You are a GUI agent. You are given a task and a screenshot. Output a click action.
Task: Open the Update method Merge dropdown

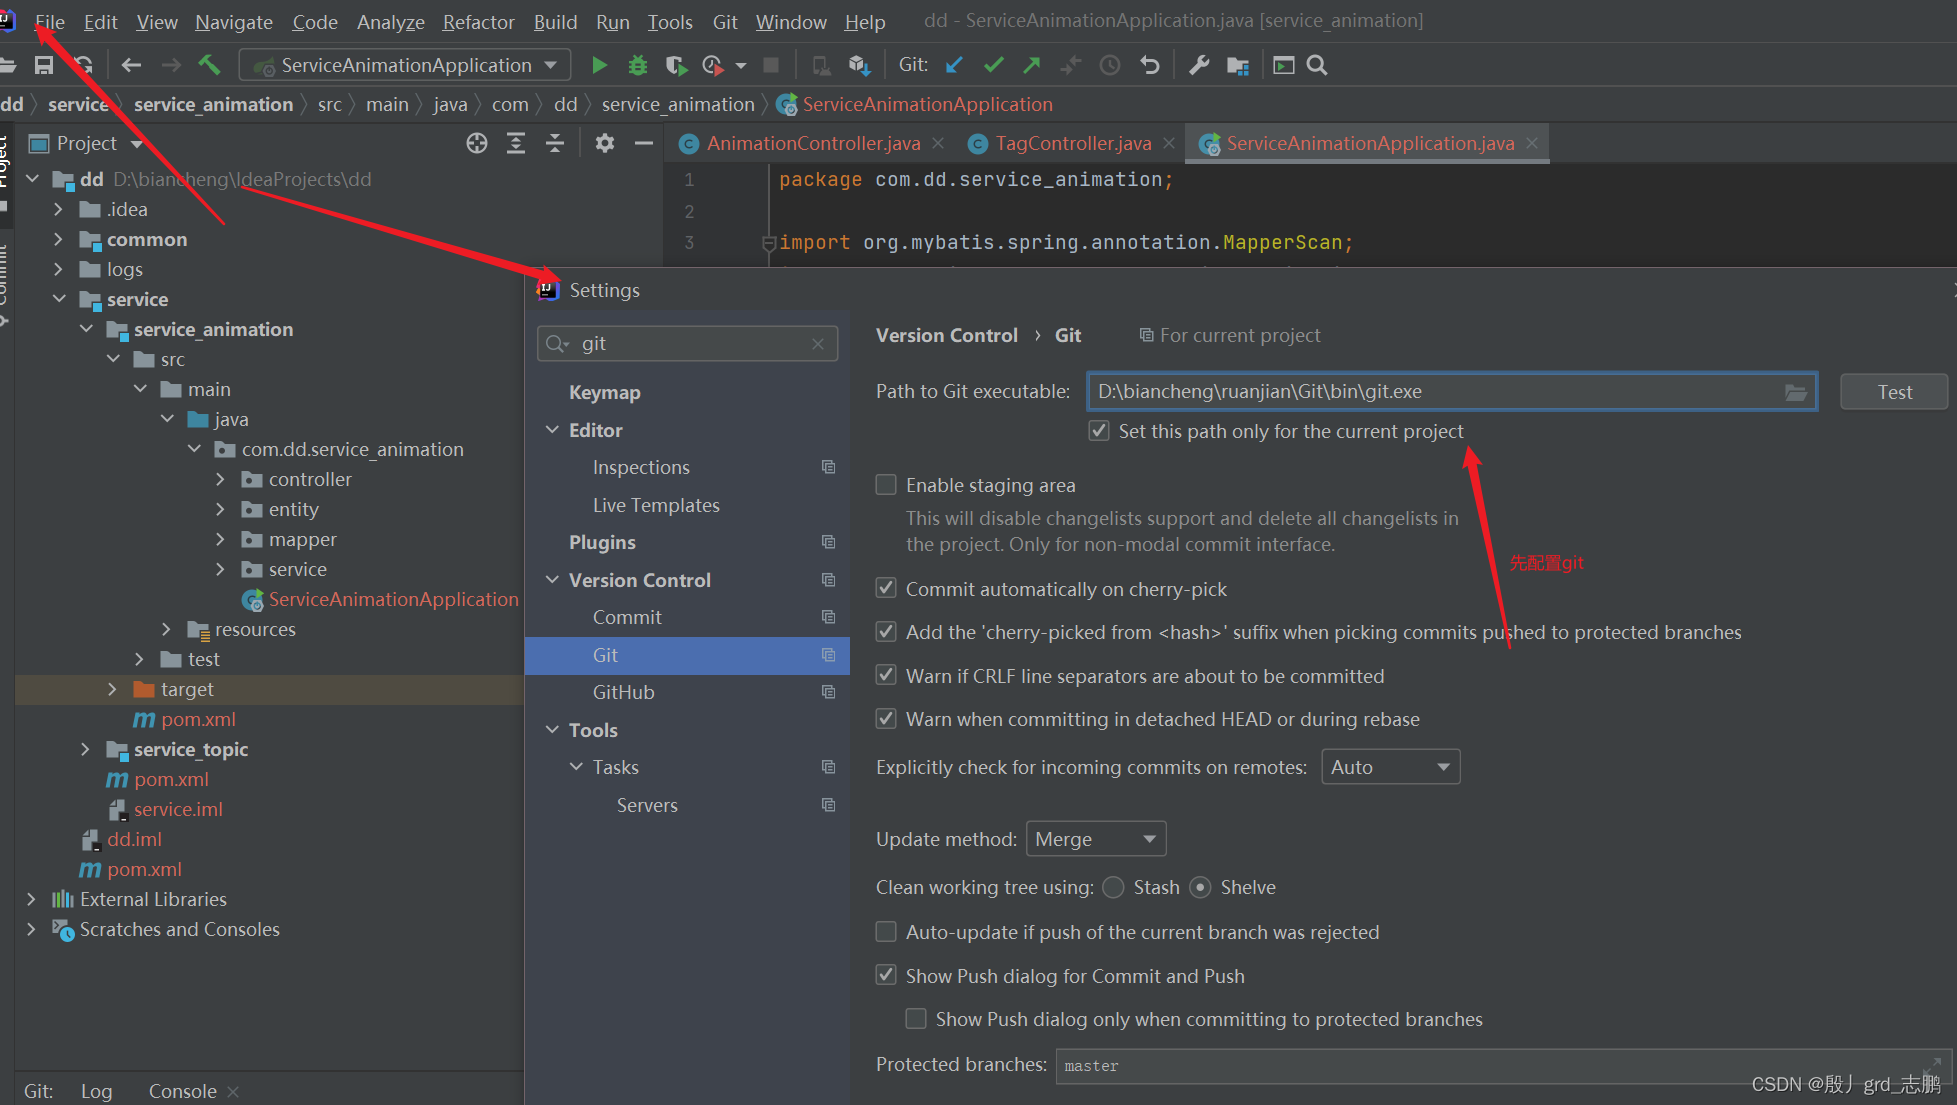(x=1096, y=839)
